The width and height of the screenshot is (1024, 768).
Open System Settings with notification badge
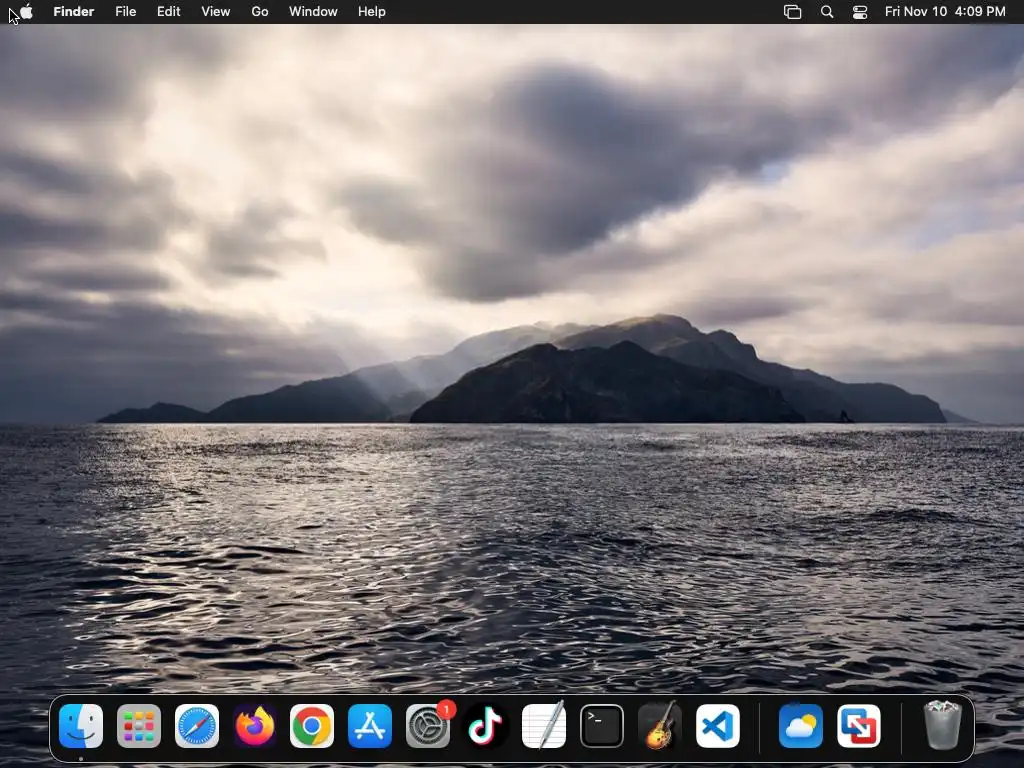(428, 726)
